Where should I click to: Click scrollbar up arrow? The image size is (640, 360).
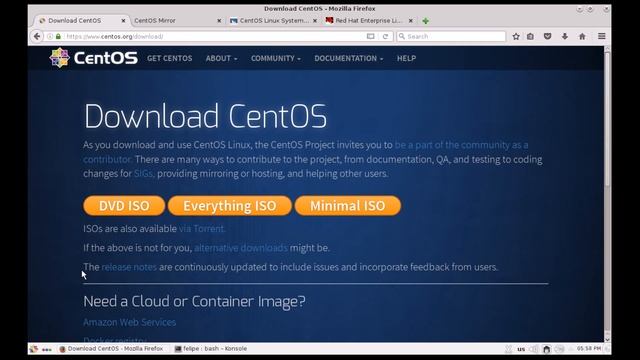point(607,49)
